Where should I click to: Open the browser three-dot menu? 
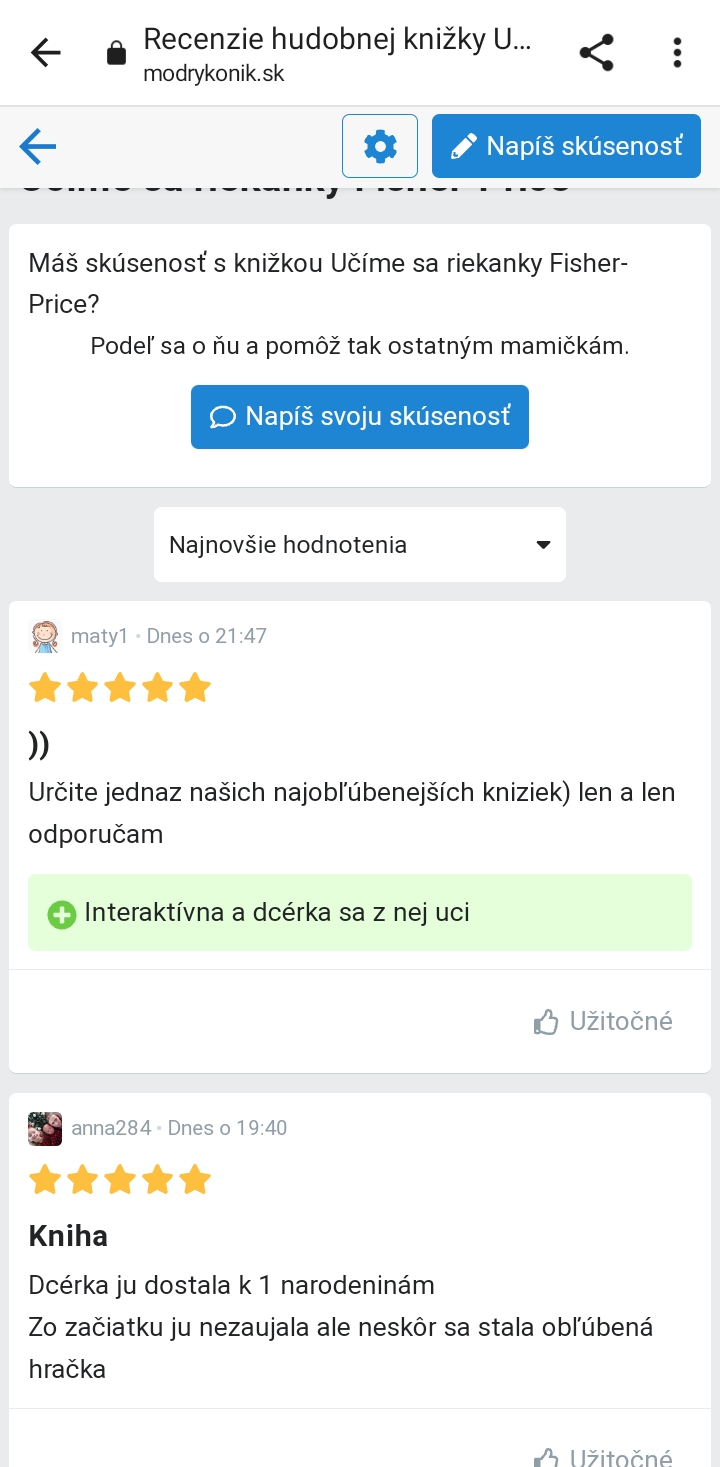point(677,53)
